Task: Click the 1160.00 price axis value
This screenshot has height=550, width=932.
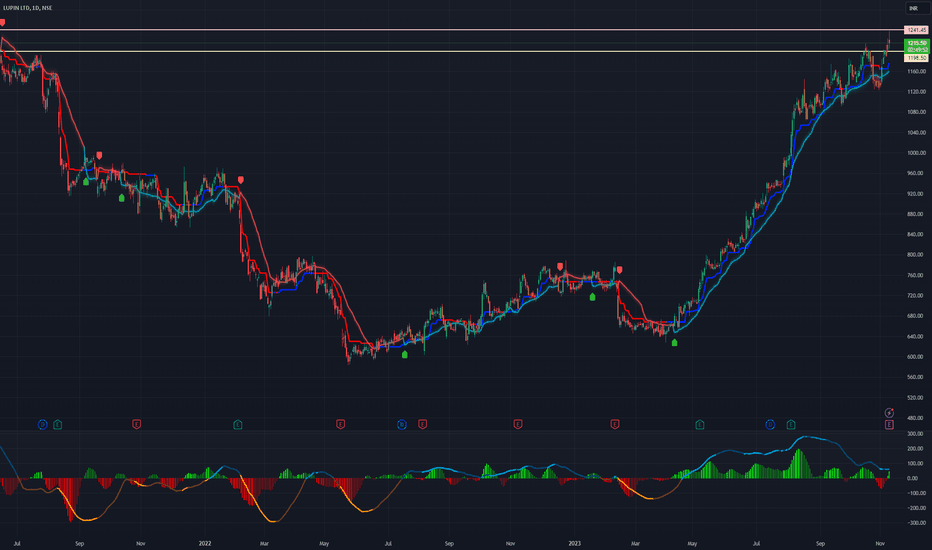Action: click(x=916, y=71)
